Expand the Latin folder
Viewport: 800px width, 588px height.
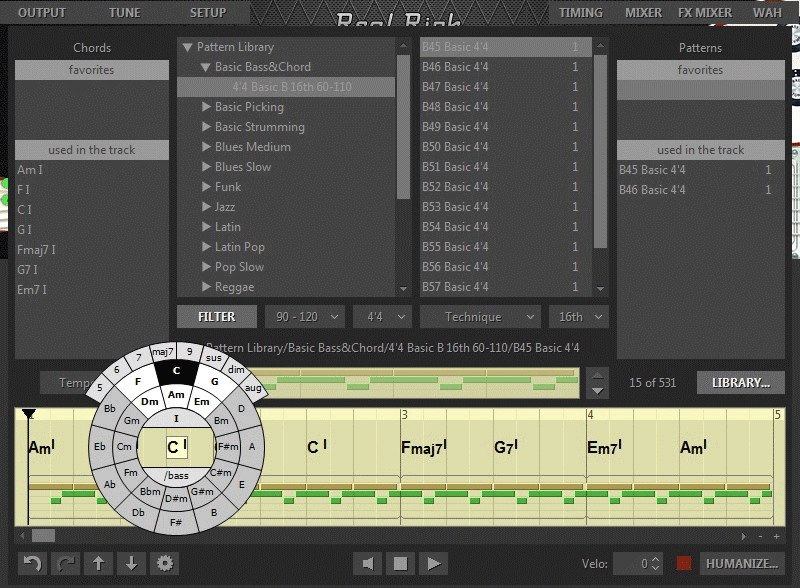click(206, 227)
